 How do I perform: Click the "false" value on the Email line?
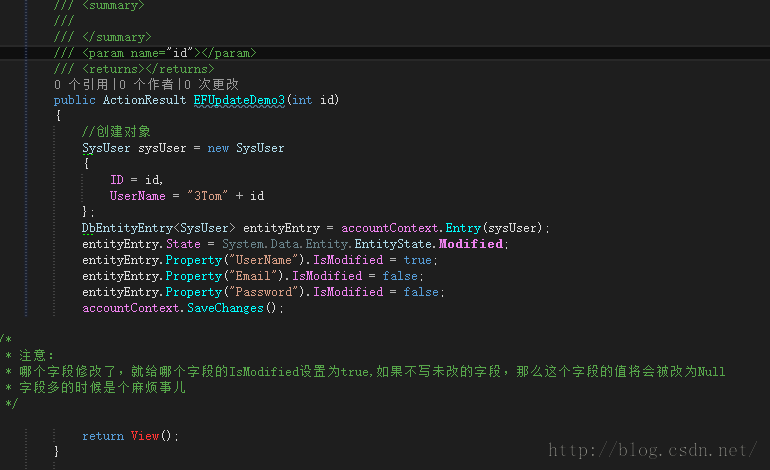[x=400, y=276]
